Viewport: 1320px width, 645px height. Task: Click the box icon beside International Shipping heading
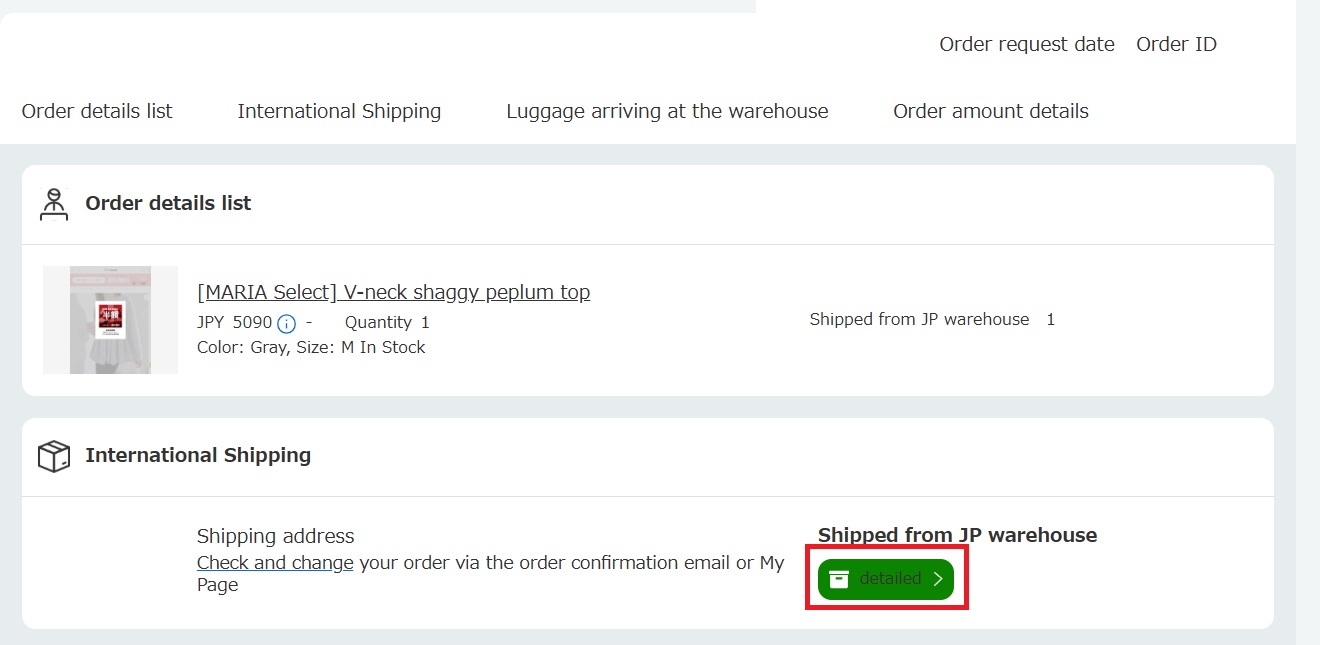click(x=53, y=456)
